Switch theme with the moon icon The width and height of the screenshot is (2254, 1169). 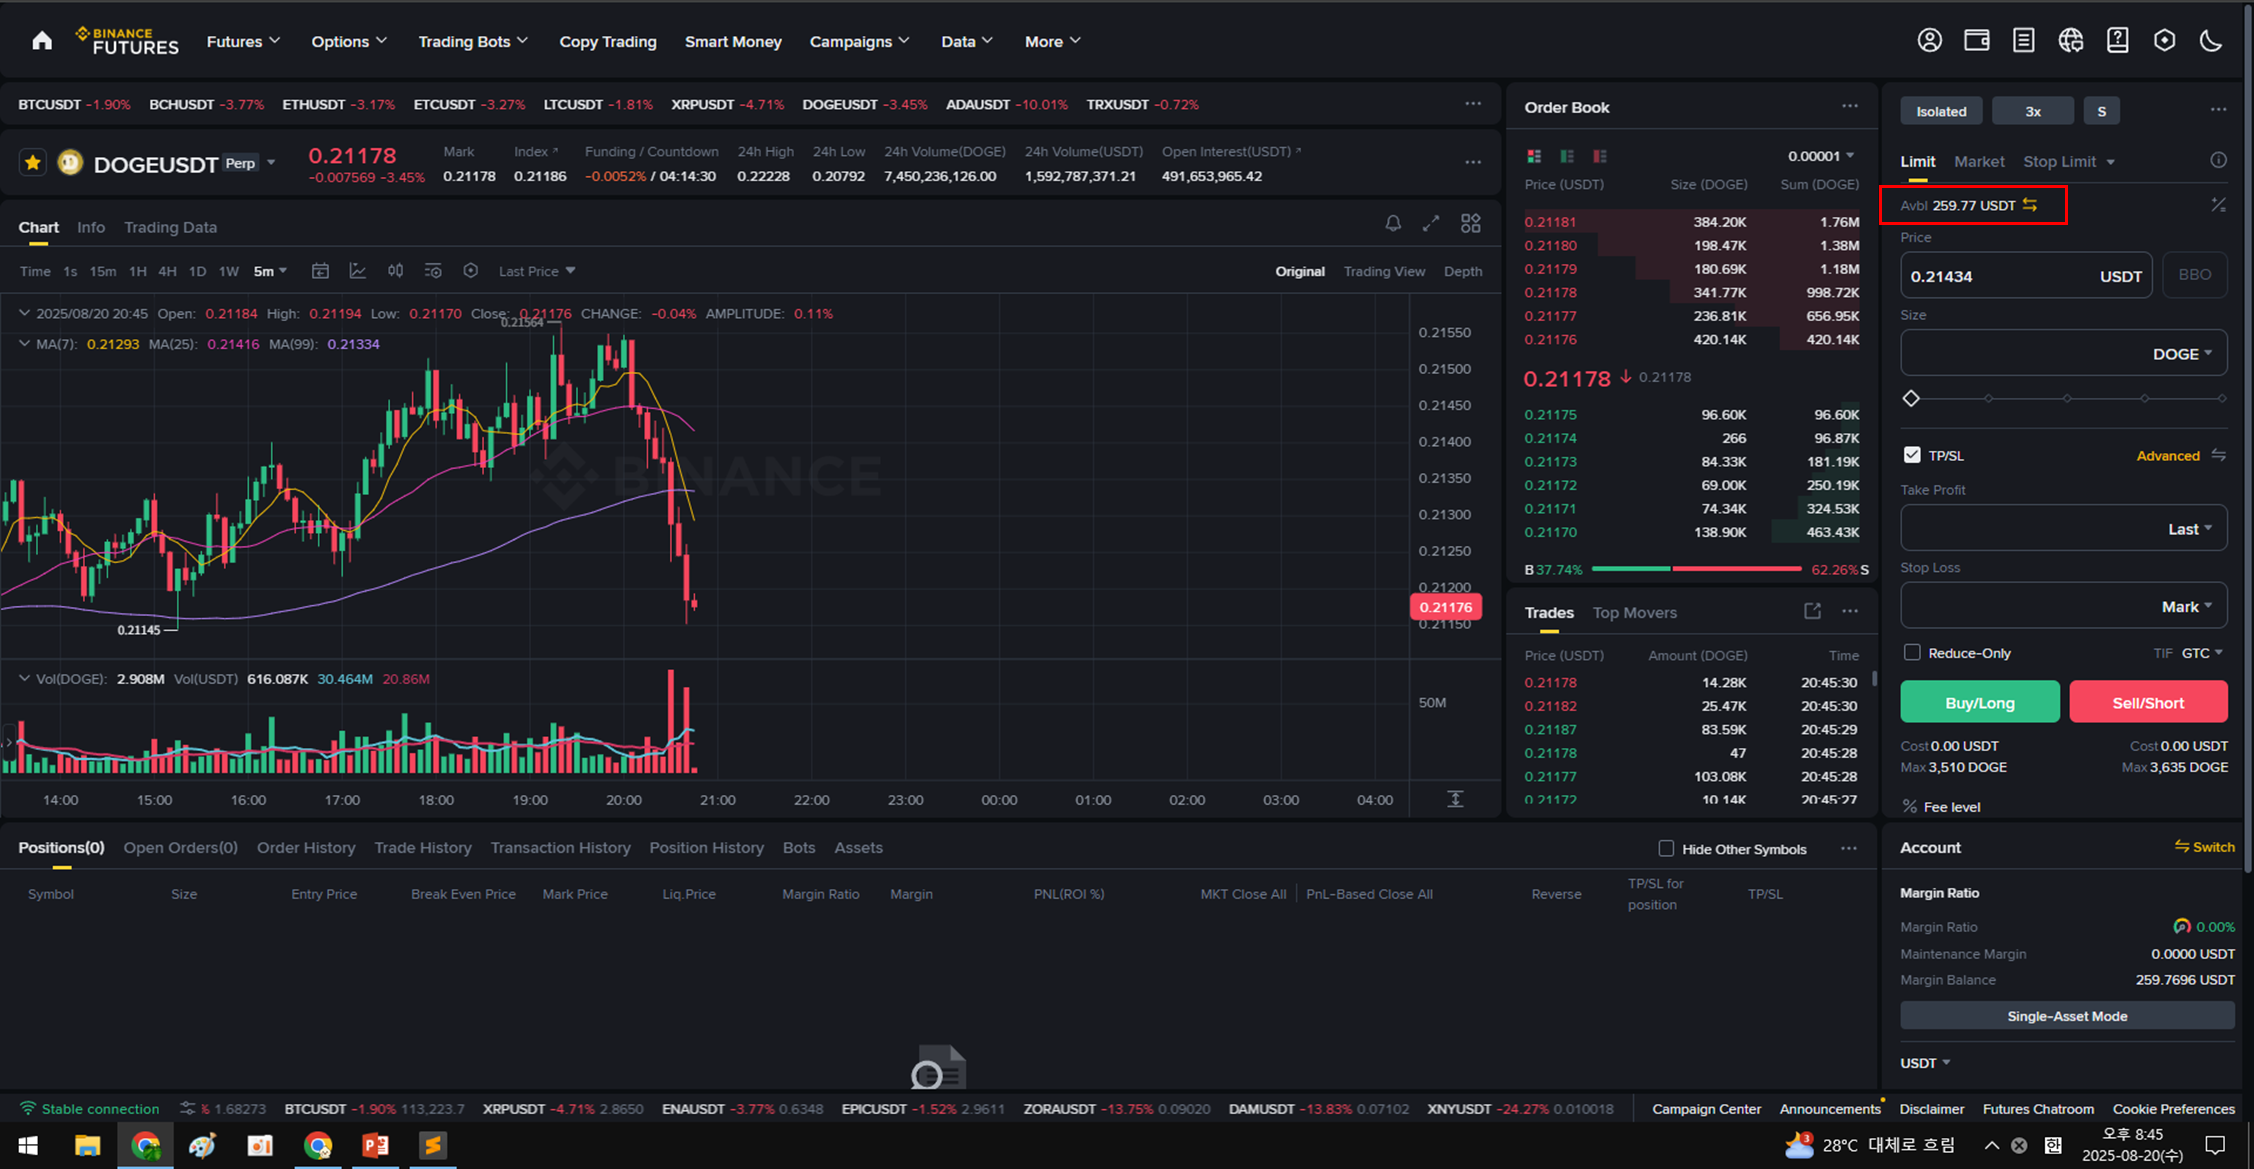[x=2211, y=41]
